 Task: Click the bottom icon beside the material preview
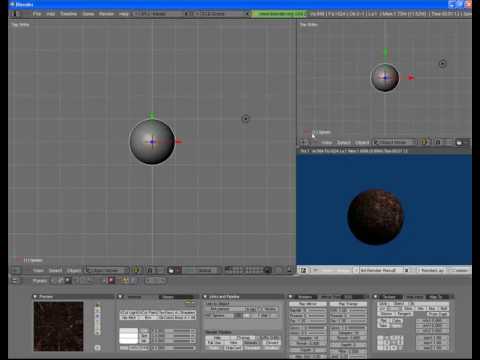point(97,348)
